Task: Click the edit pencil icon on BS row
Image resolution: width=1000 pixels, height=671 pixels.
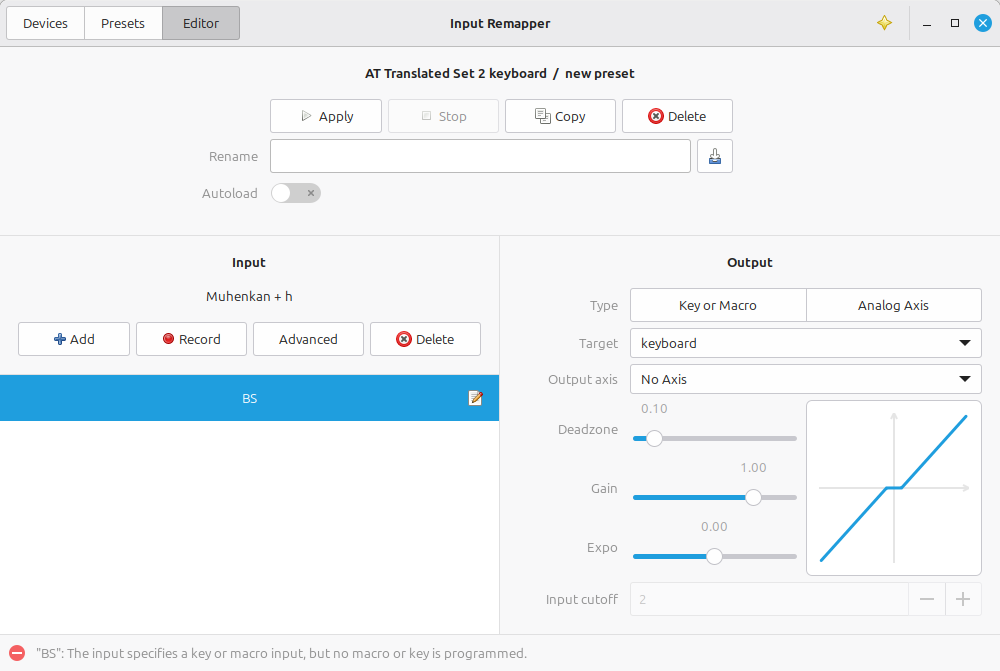Action: 475,398
